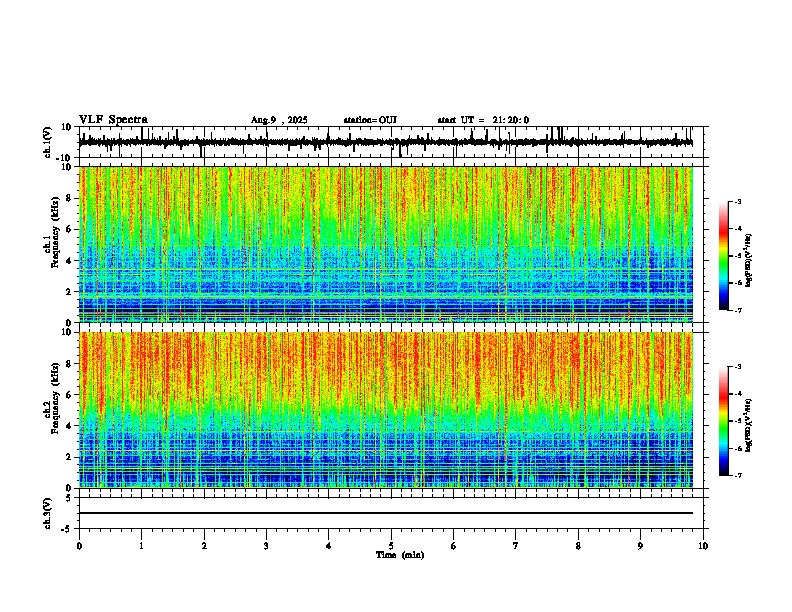Screen dimensions: 792x612
Task: Click the '2' kHz tick of ch.2 spectrogram
Action: tap(69, 457)
